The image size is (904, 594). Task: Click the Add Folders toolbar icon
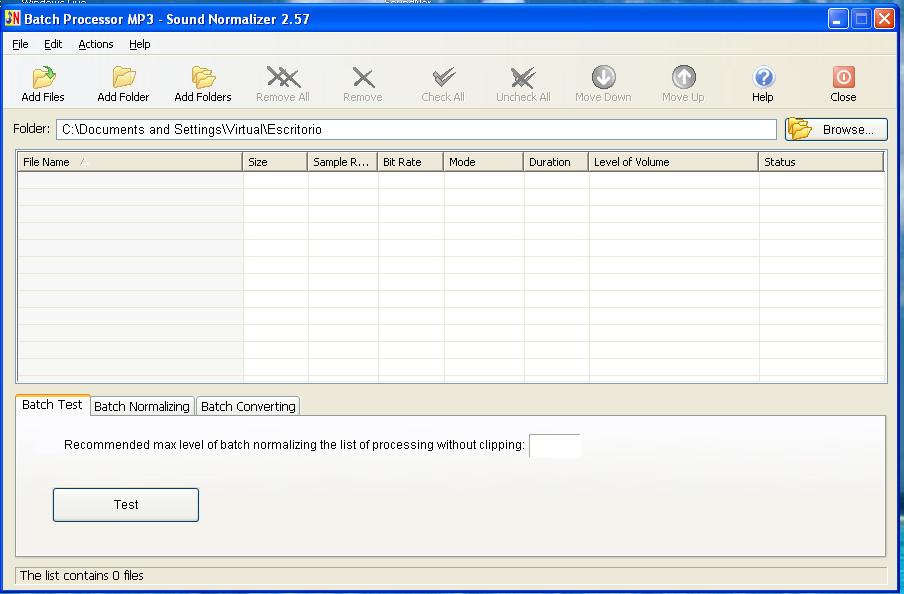point(203,77)
